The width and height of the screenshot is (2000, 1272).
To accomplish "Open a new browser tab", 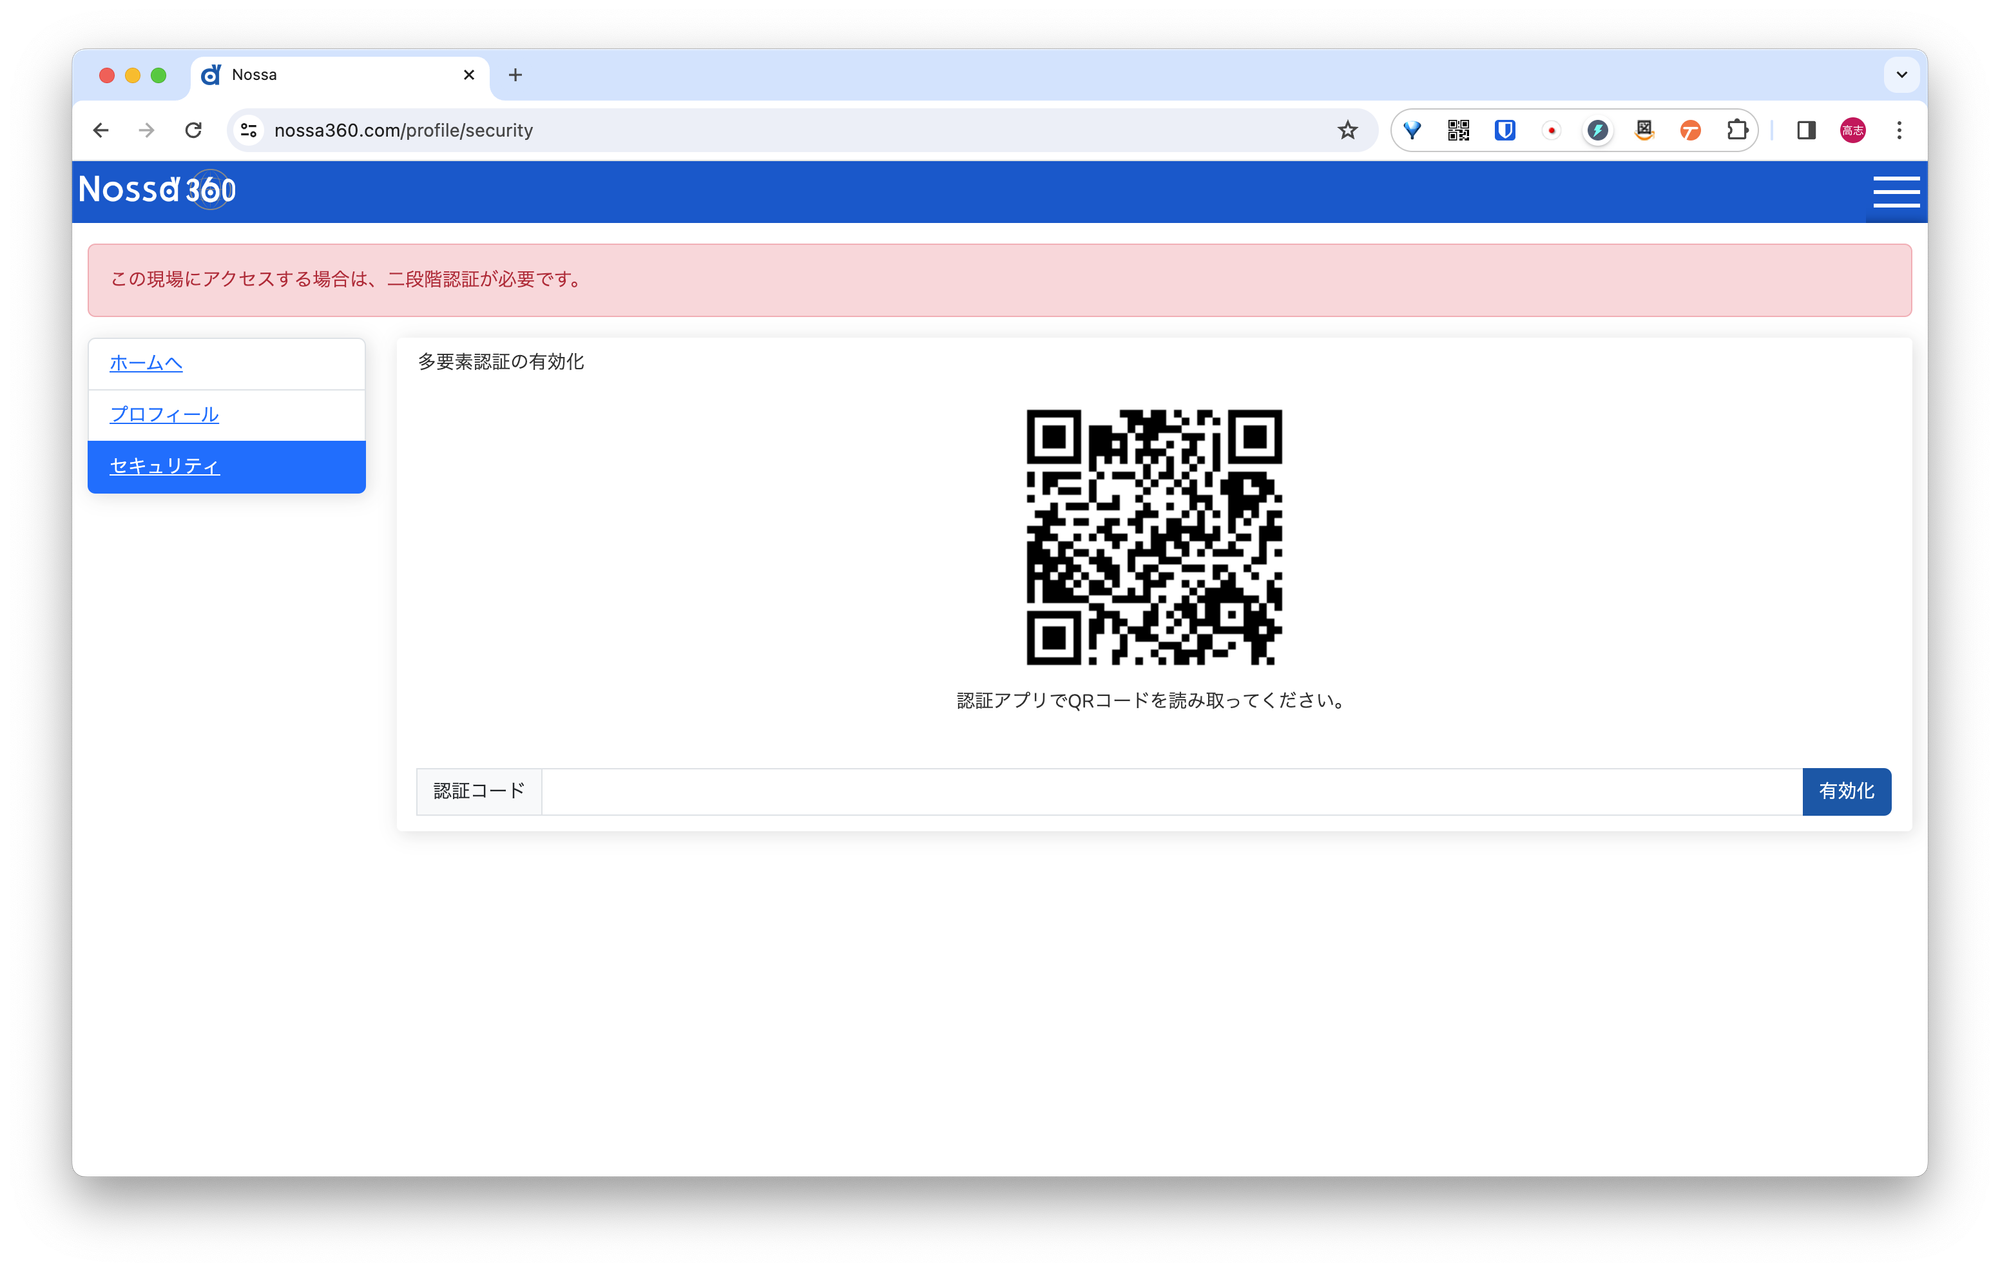I will tap(515, 75).
